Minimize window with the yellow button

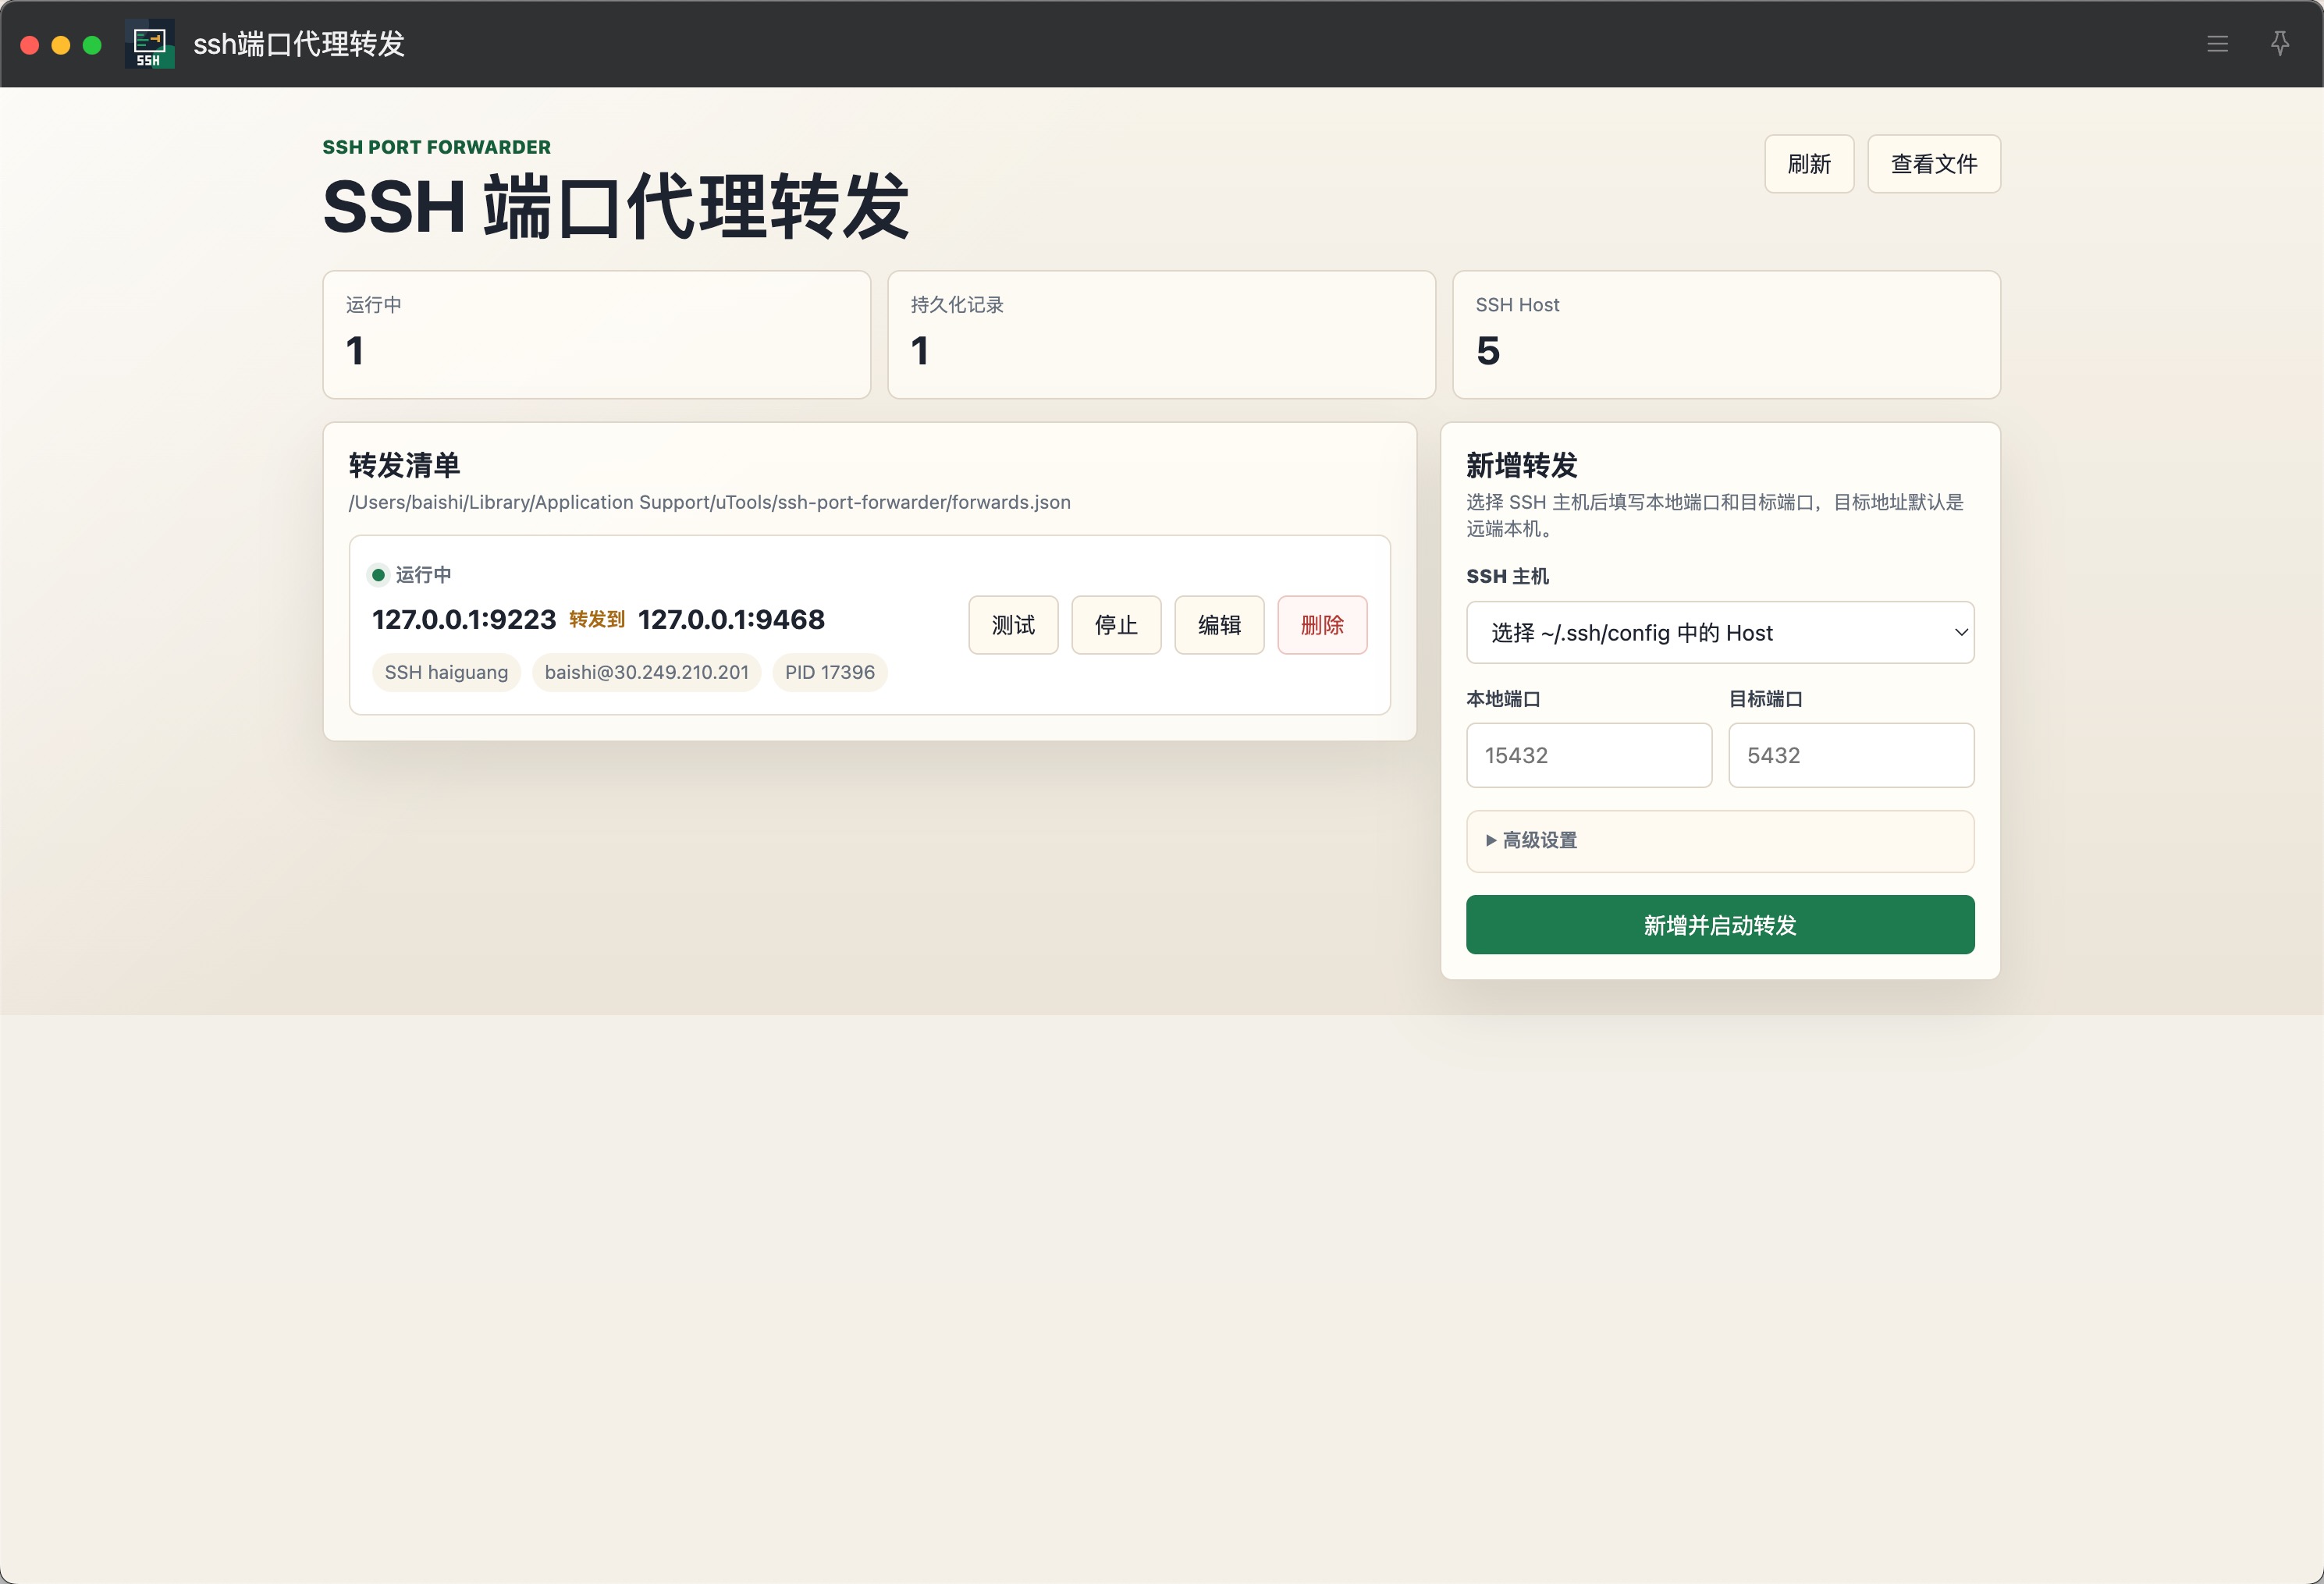tap(61, 45)
